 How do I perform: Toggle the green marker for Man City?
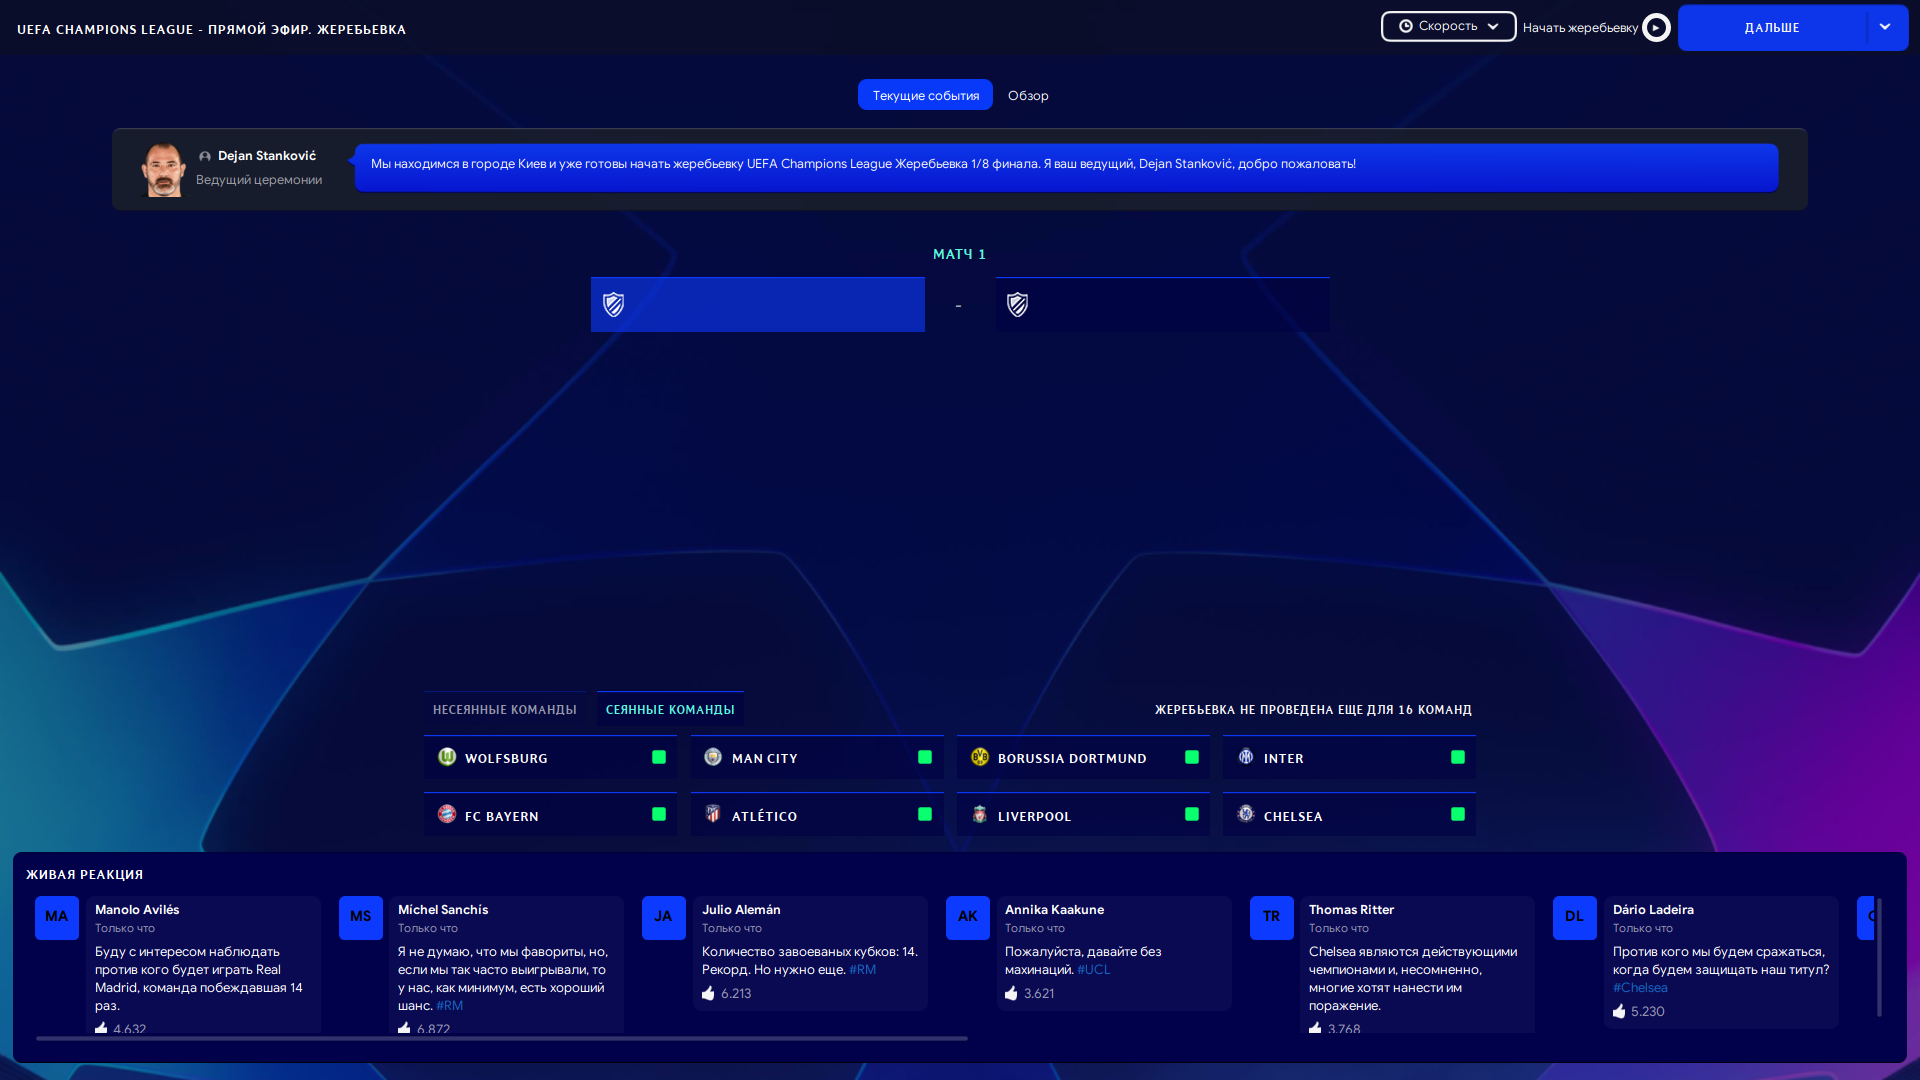point(925,757)
